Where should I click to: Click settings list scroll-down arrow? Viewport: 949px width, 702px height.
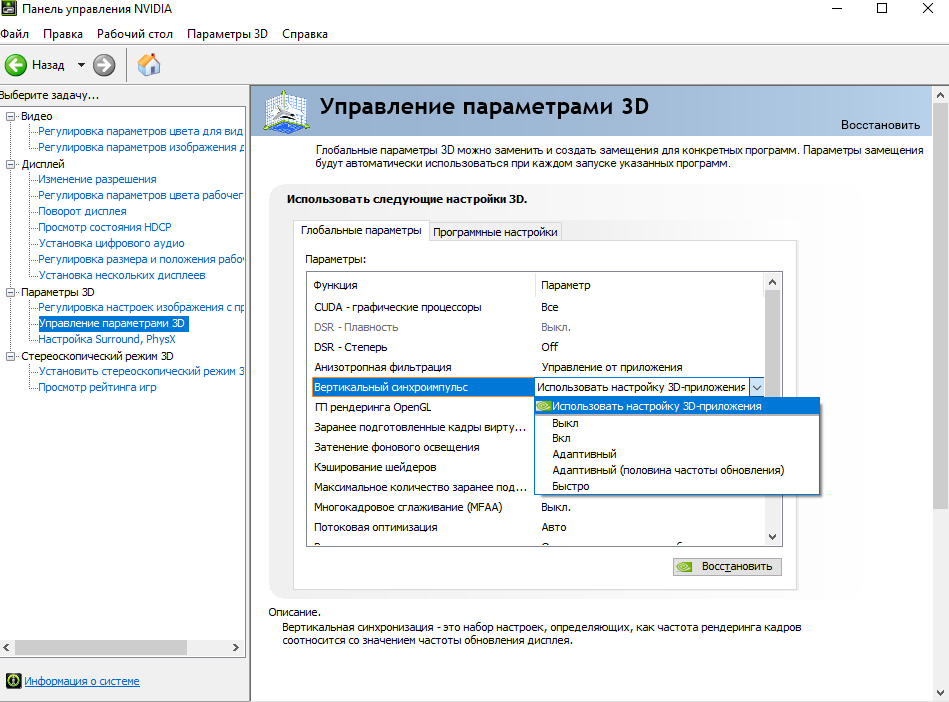pos(772,537)
